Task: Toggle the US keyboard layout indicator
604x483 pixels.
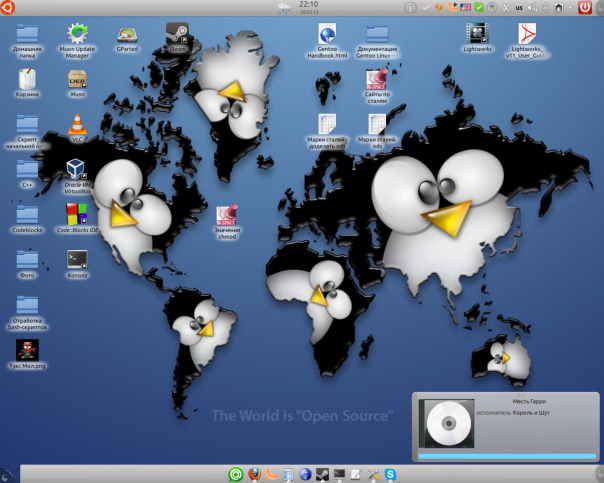Action: (x=519, y=8)
